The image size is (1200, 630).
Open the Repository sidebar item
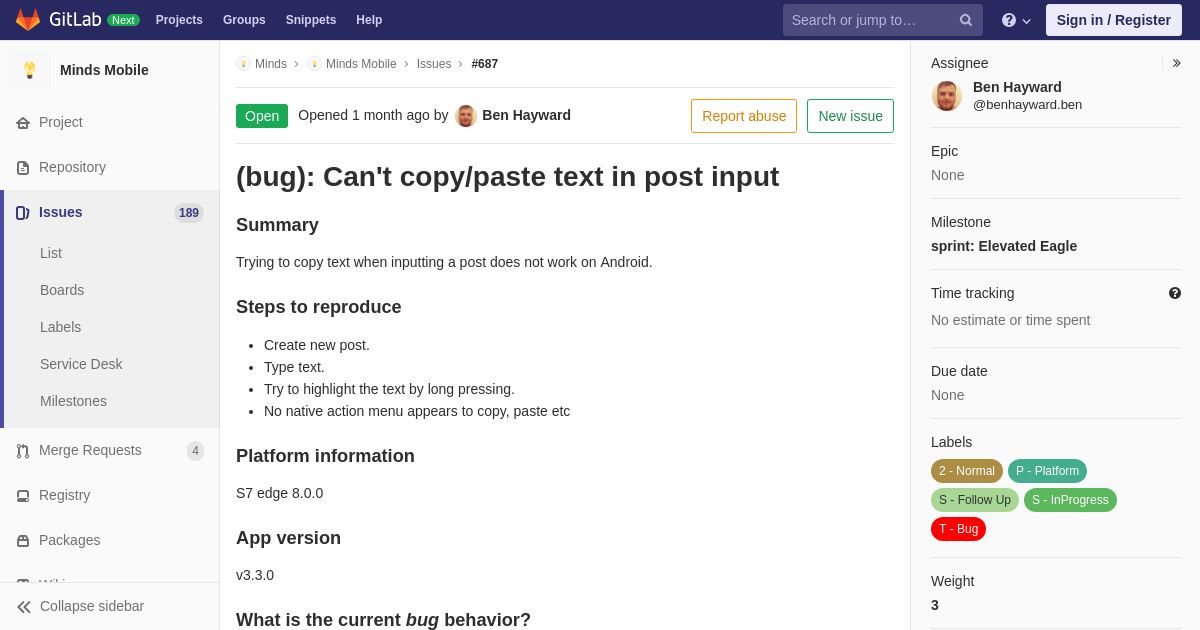[110, 167]
